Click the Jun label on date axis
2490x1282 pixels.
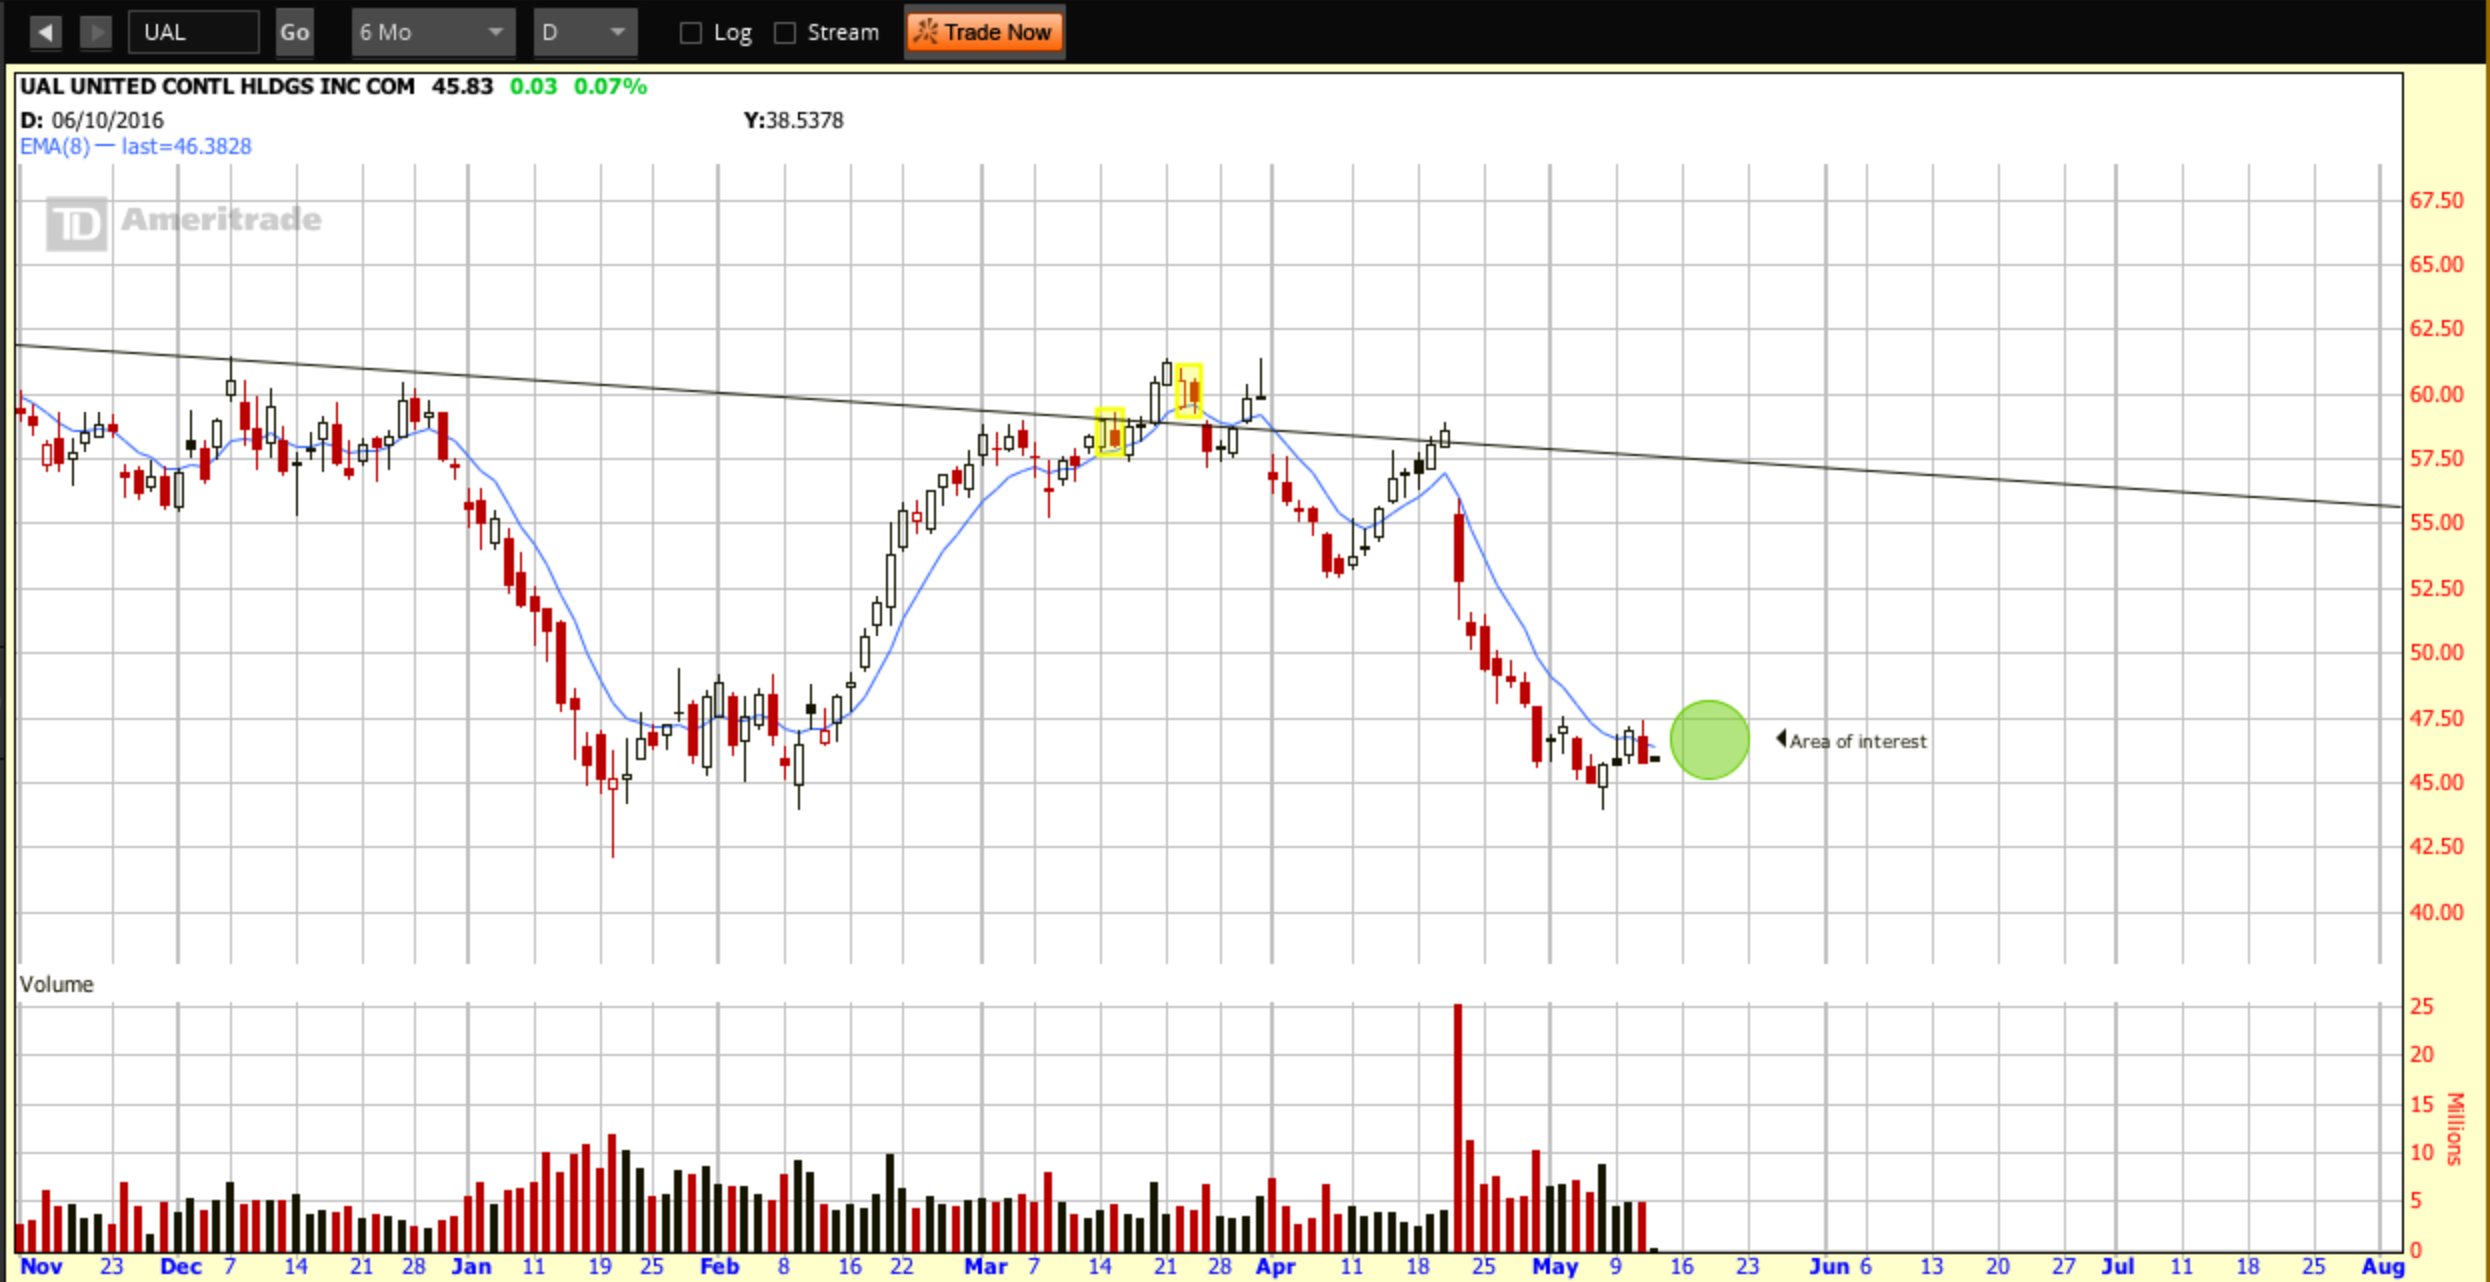click(1828, 1266)
